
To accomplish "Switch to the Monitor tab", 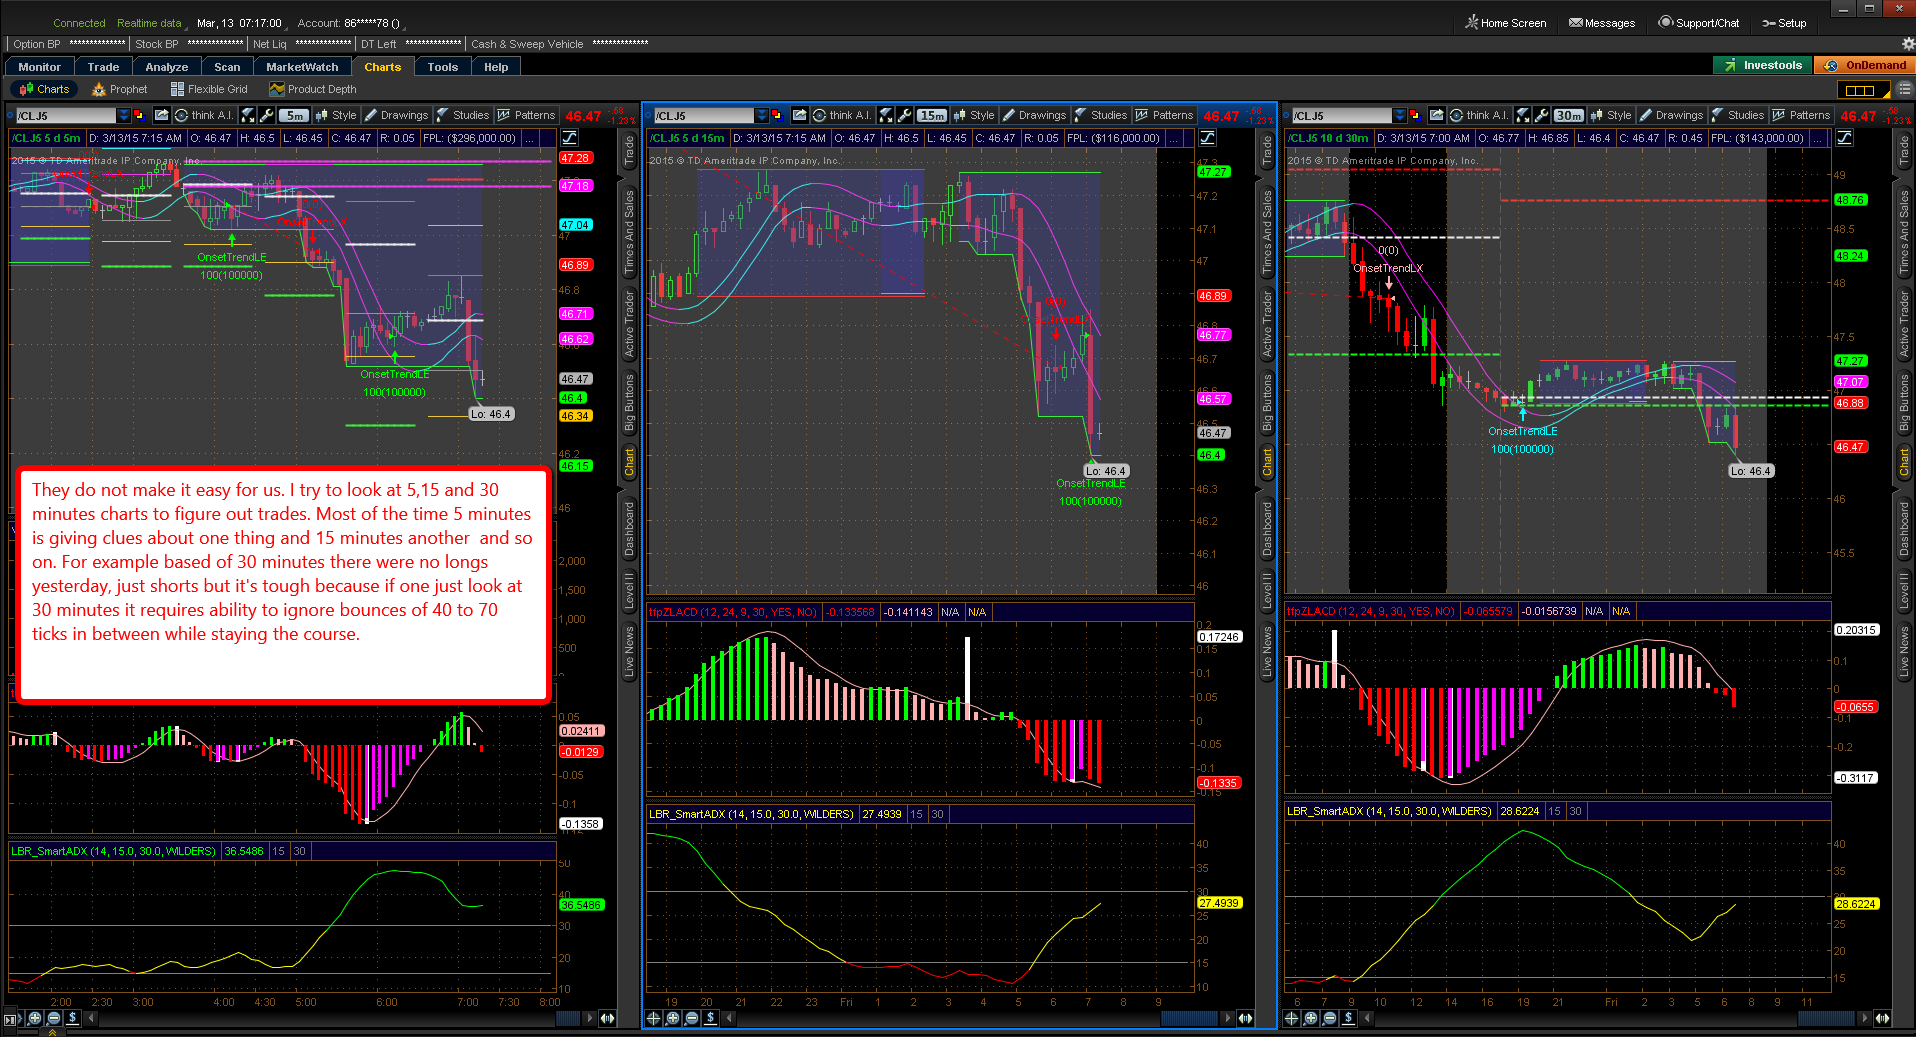I will pyautogui.click(x=40, y=67).
